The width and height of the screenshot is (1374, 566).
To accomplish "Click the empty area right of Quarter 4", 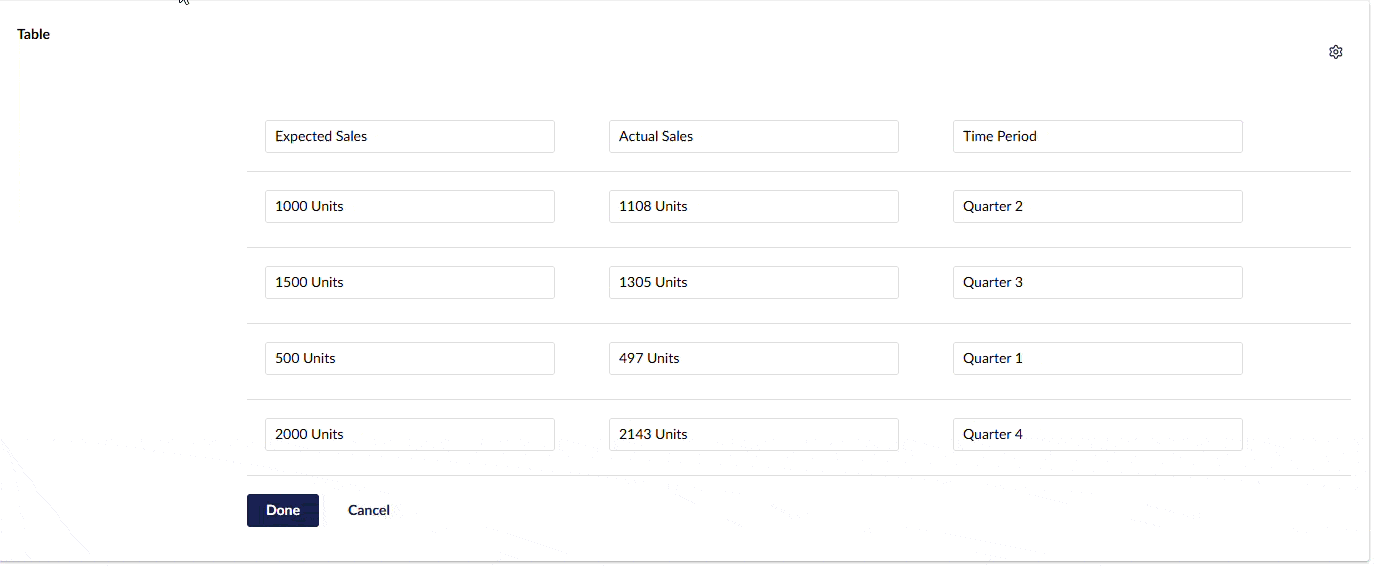I will tap(1297, 435).
